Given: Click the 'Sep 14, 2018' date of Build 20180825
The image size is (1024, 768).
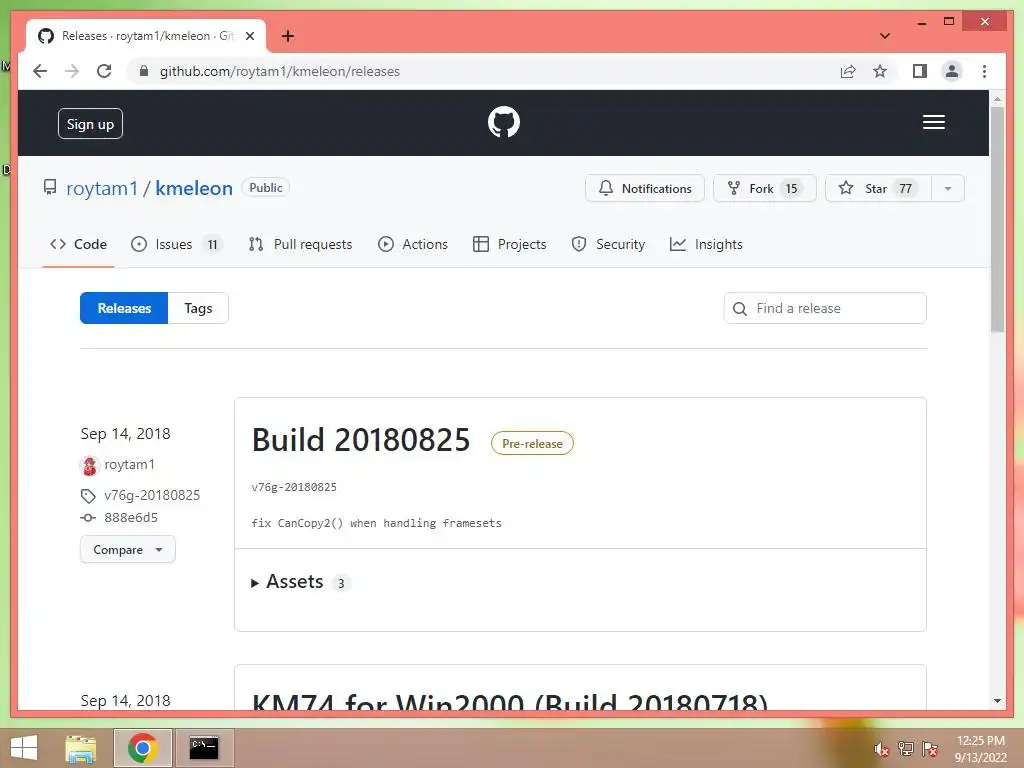Looking at the screenshot, I should (125, 434).
